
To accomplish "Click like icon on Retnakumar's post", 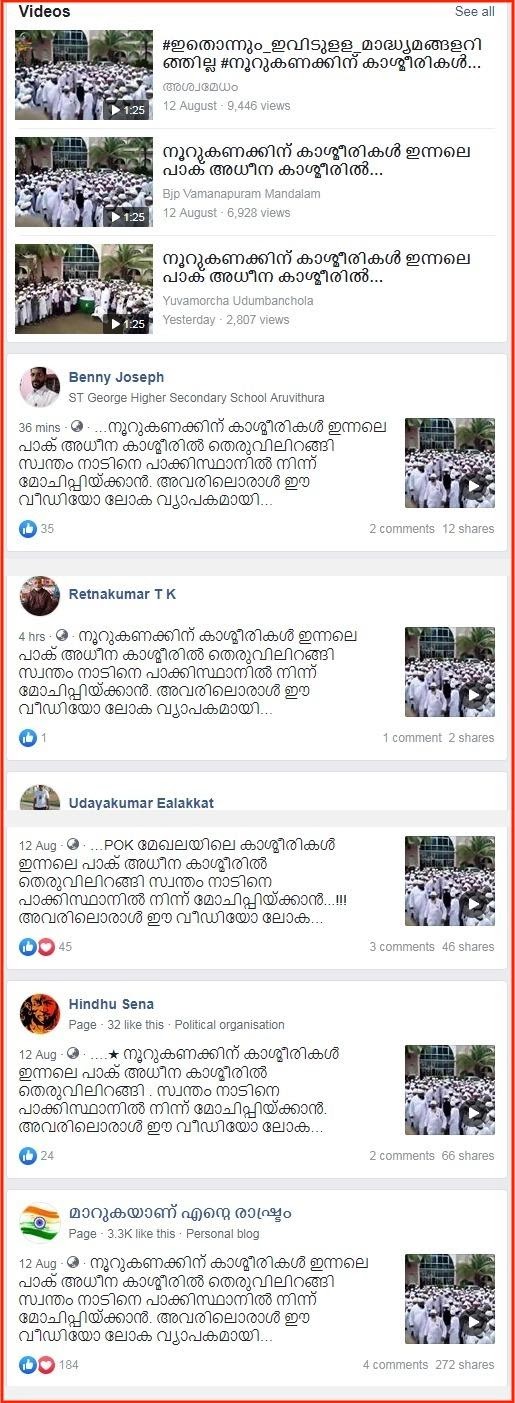I will (28, 738).
